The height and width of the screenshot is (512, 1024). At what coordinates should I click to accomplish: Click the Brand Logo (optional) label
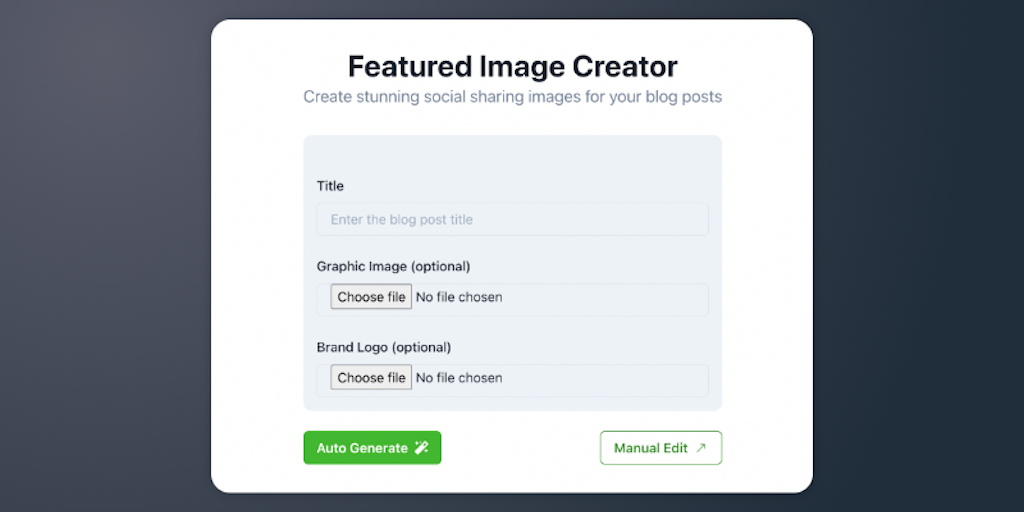coord(384,347)
